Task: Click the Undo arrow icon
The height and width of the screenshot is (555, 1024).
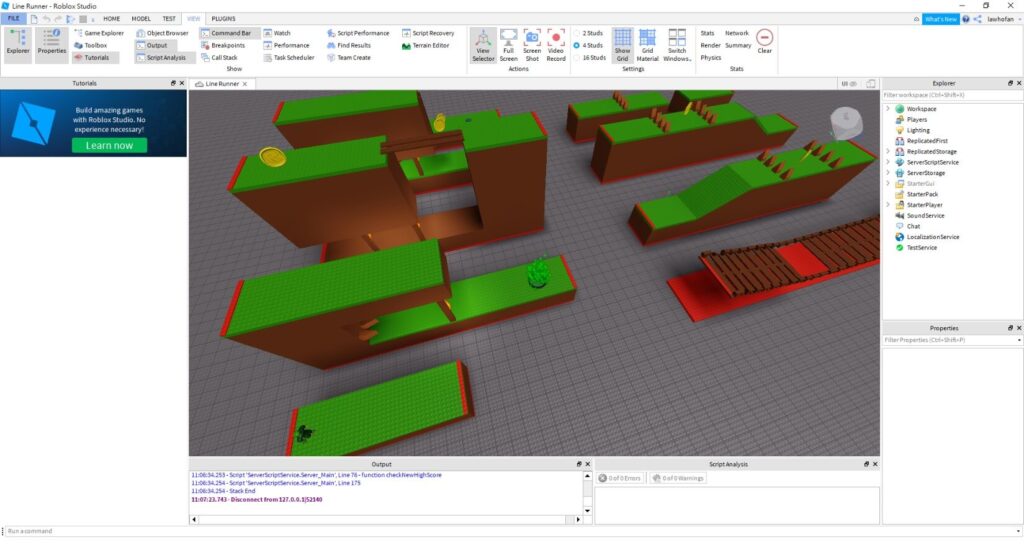Action: coord(46,19)
